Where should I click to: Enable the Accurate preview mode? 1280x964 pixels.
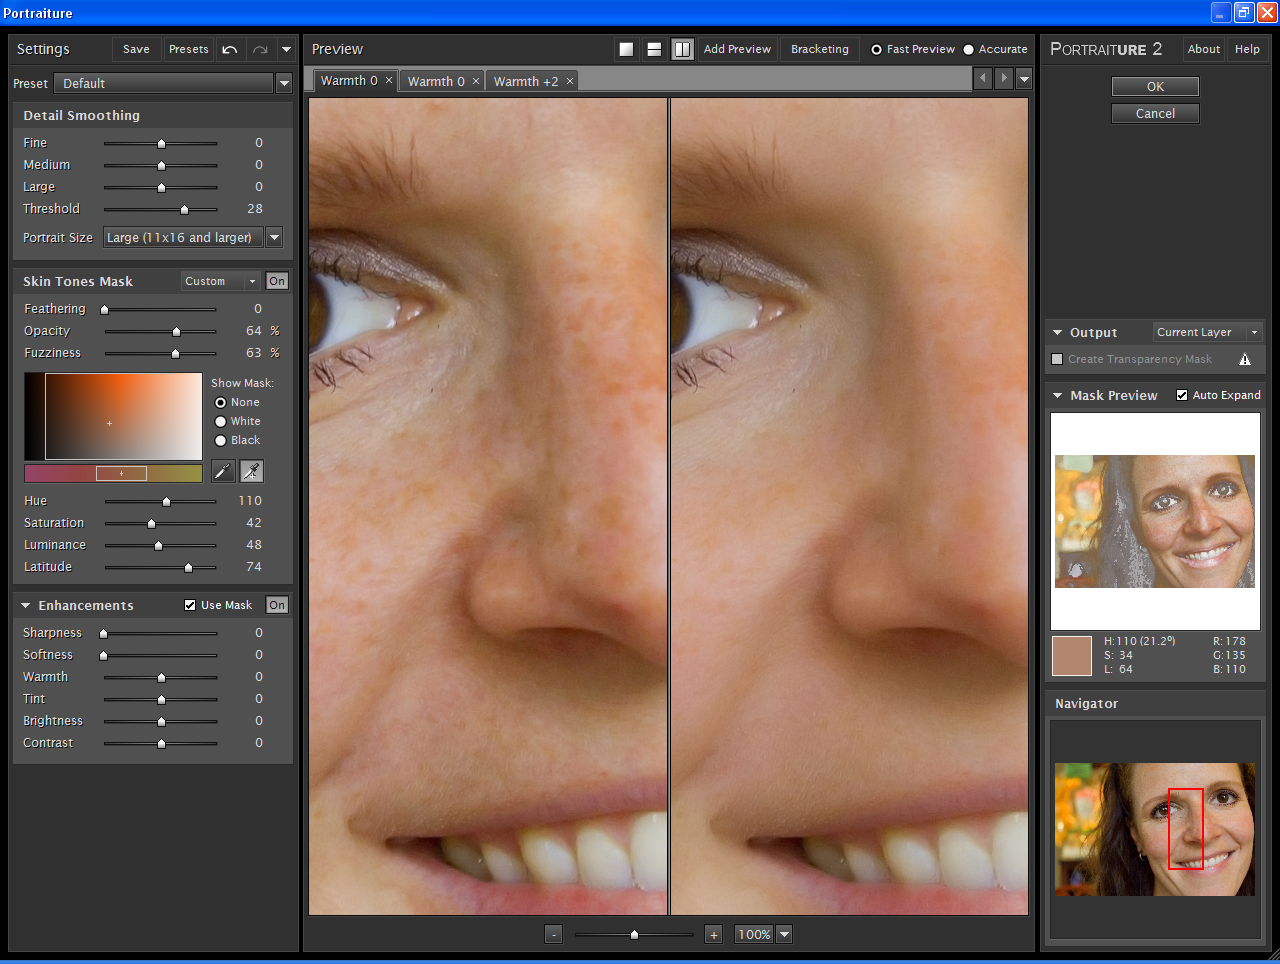click(966, 49)
